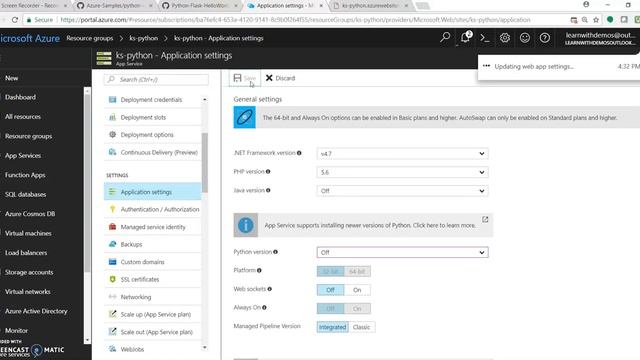Open Azure Active Directory in left nav

[x=36, y=311]
